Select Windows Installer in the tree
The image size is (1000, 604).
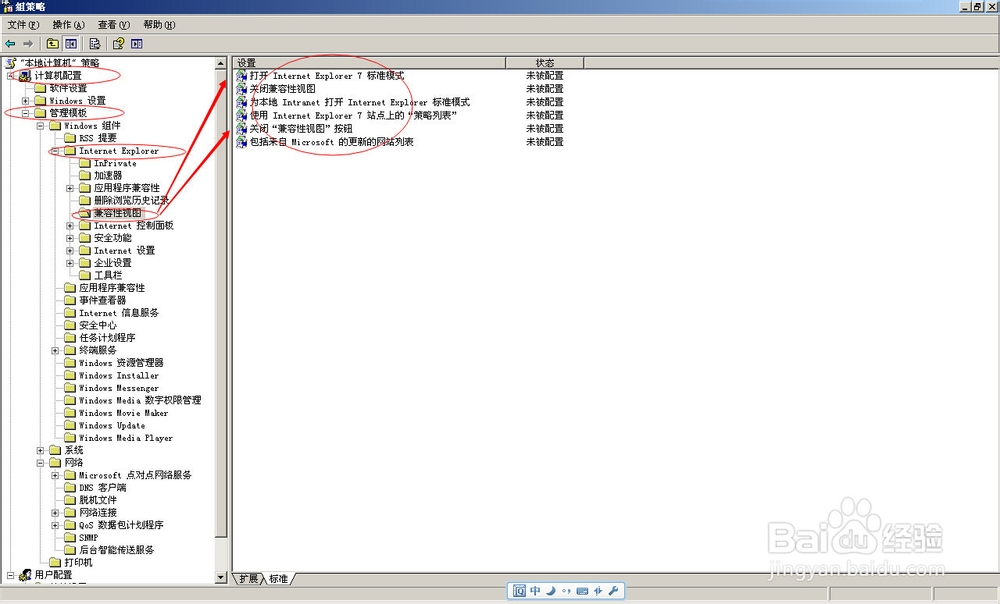coord(119,376)
